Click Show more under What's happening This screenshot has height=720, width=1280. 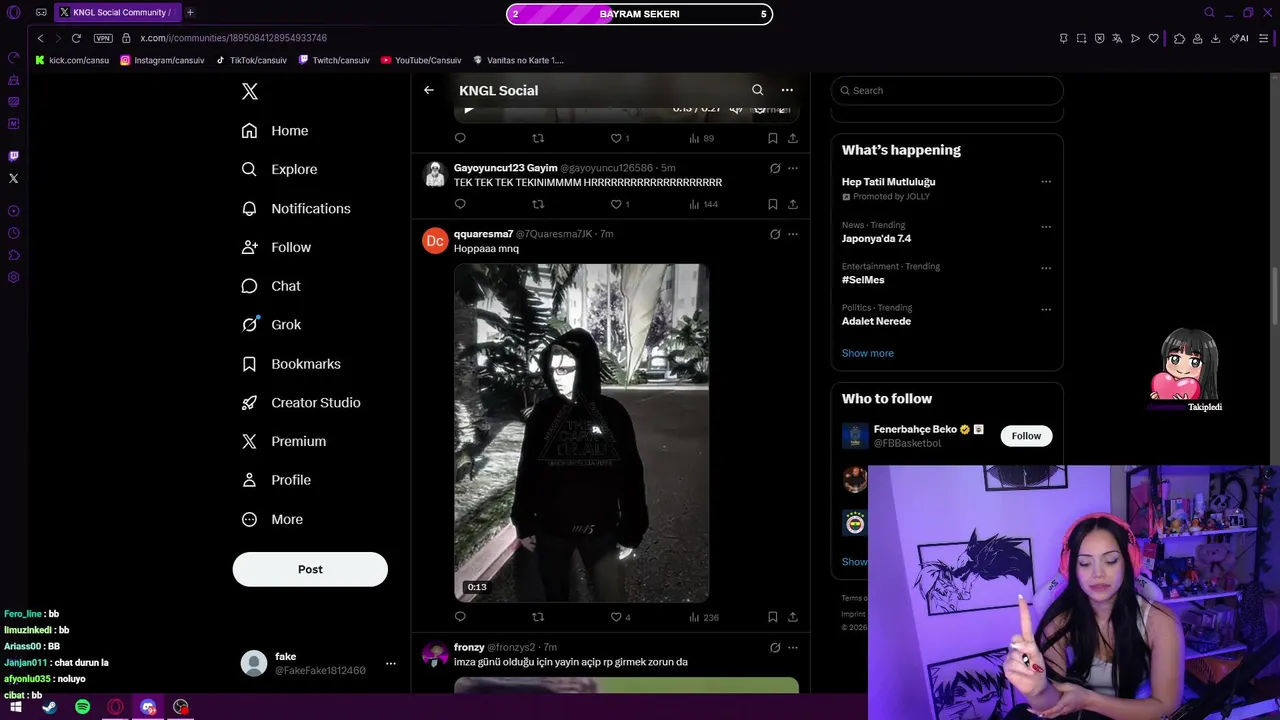click(x=868, y=353)
